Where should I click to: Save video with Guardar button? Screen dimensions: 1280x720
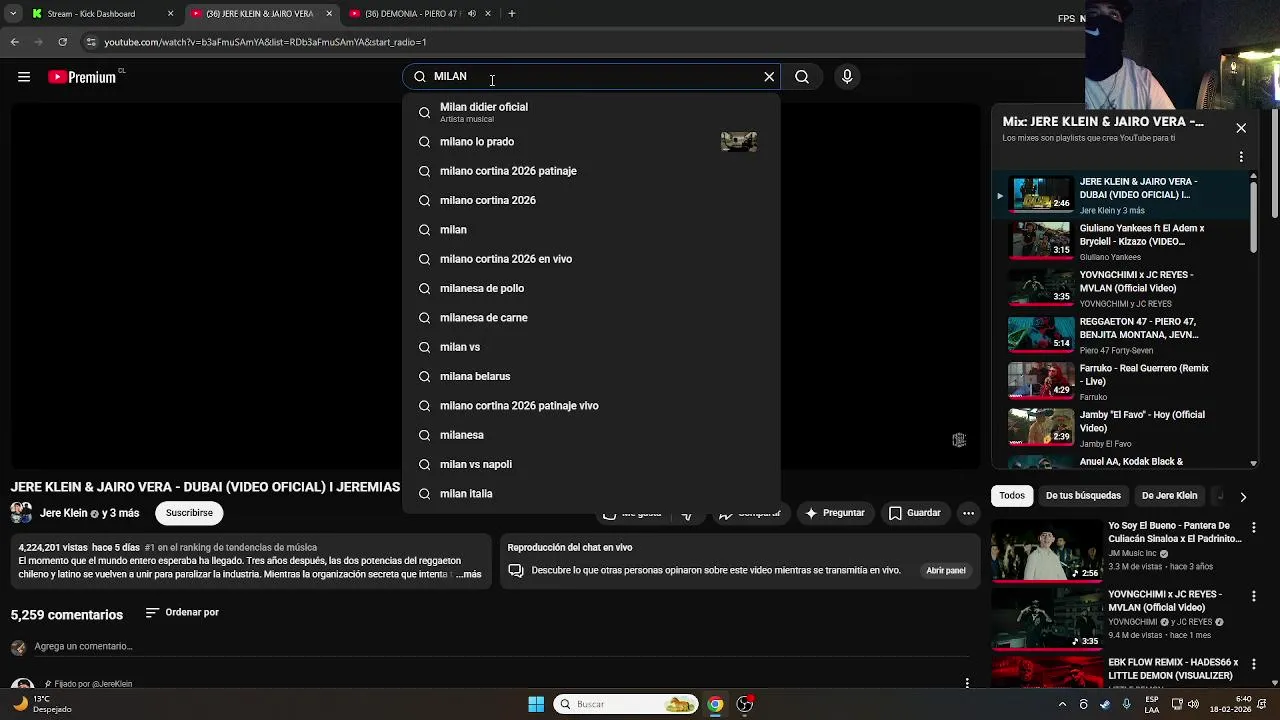coord(914,513)
